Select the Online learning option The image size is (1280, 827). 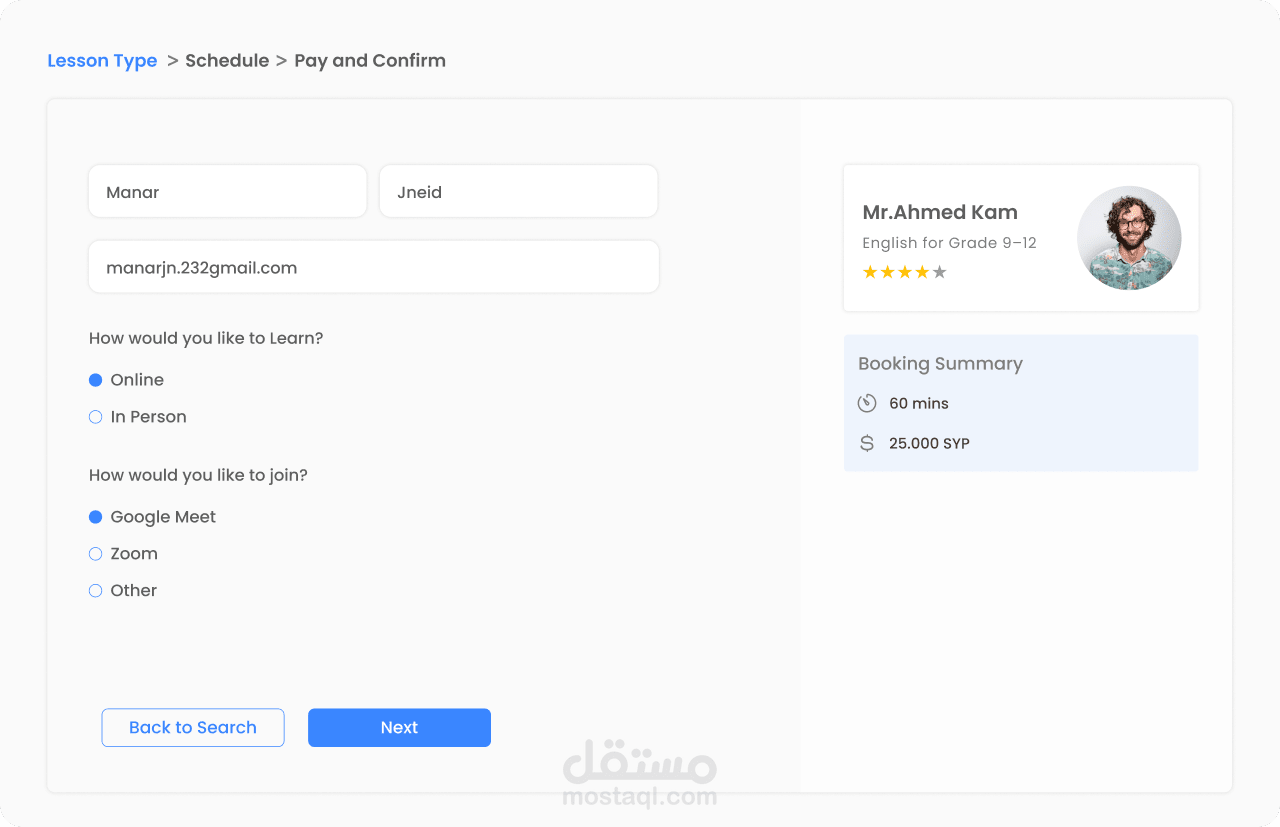tap(96, 380)
